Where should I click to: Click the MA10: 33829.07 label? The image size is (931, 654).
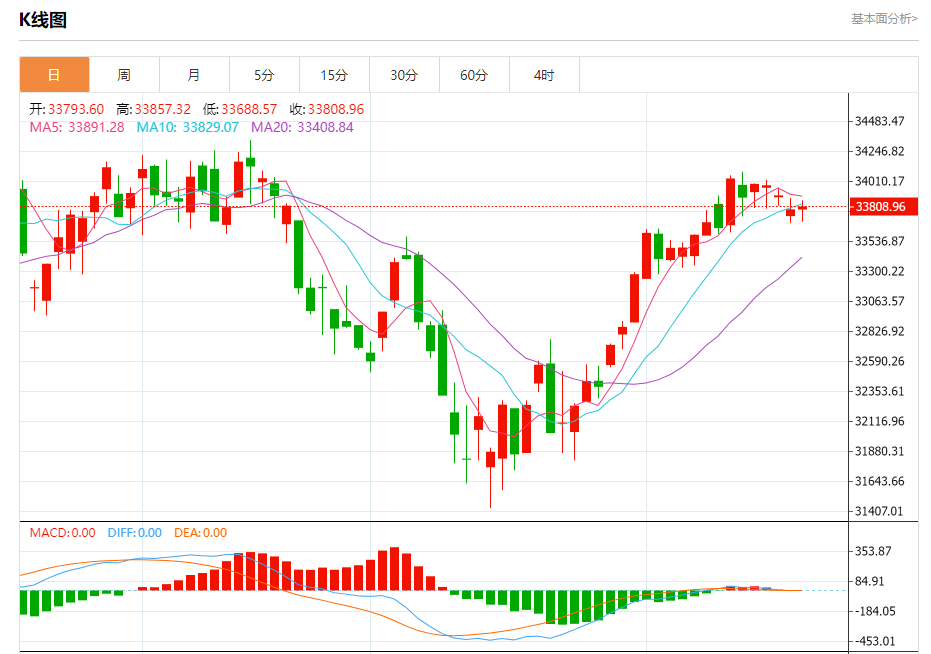click(x=188, y=127)
